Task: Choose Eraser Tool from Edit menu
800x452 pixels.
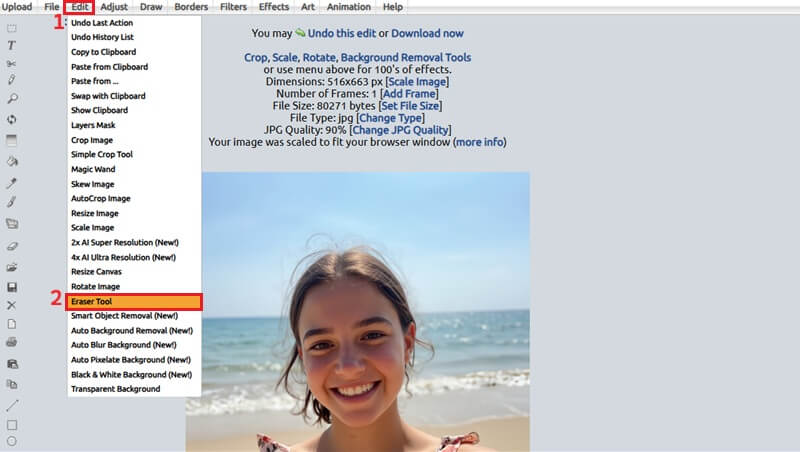Action: (134, 302)
